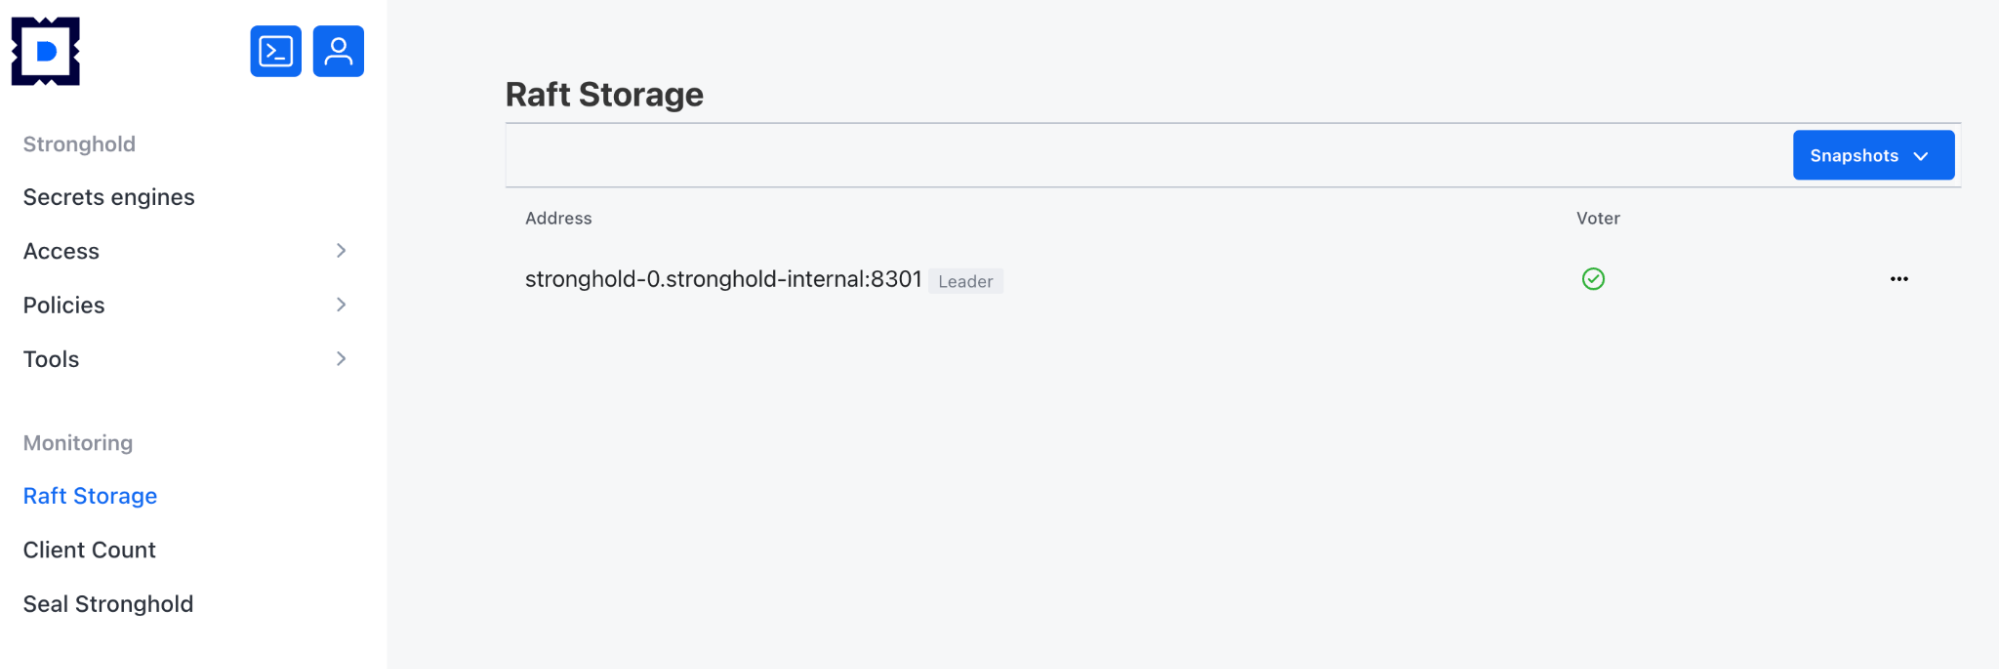Click the stronghold-0.stronghold-internal:8301 address

(722, 279)
